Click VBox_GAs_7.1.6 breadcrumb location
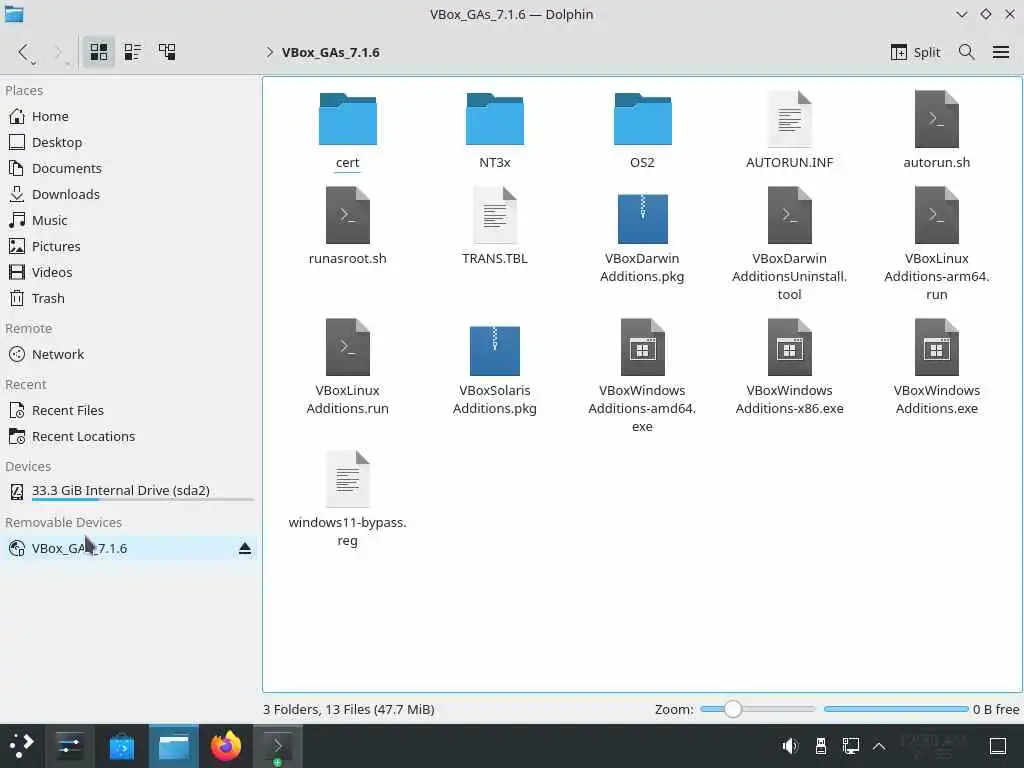This screenshot has width=1024, height=768. 330,52
